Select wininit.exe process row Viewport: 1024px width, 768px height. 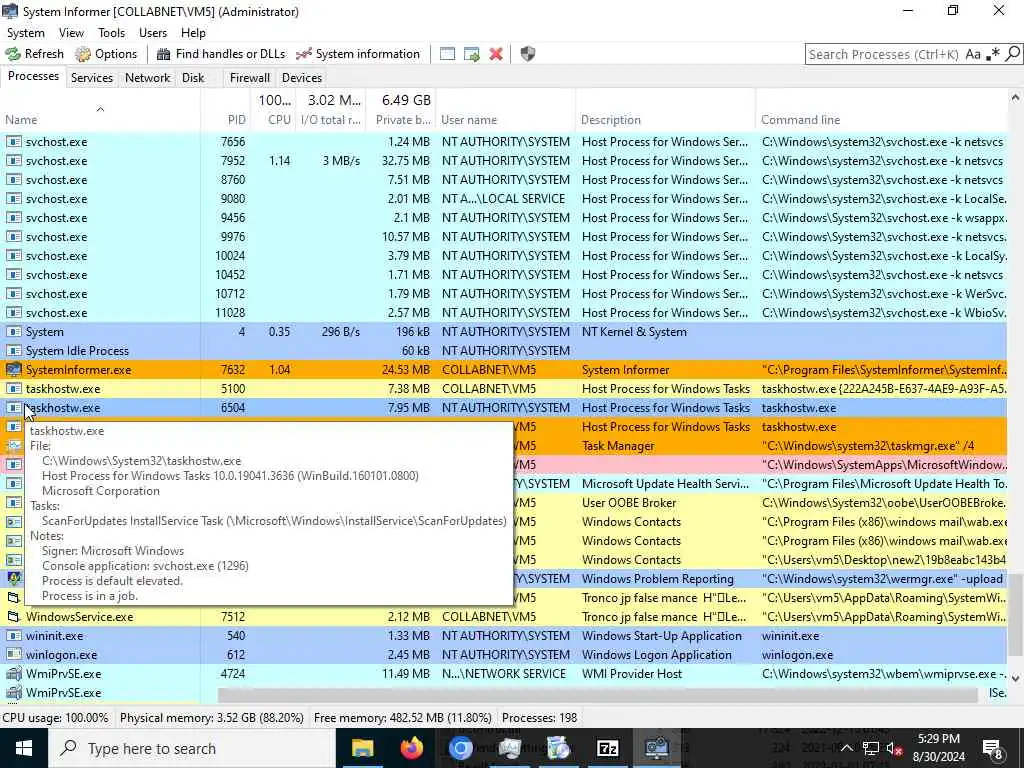(504, 635)
